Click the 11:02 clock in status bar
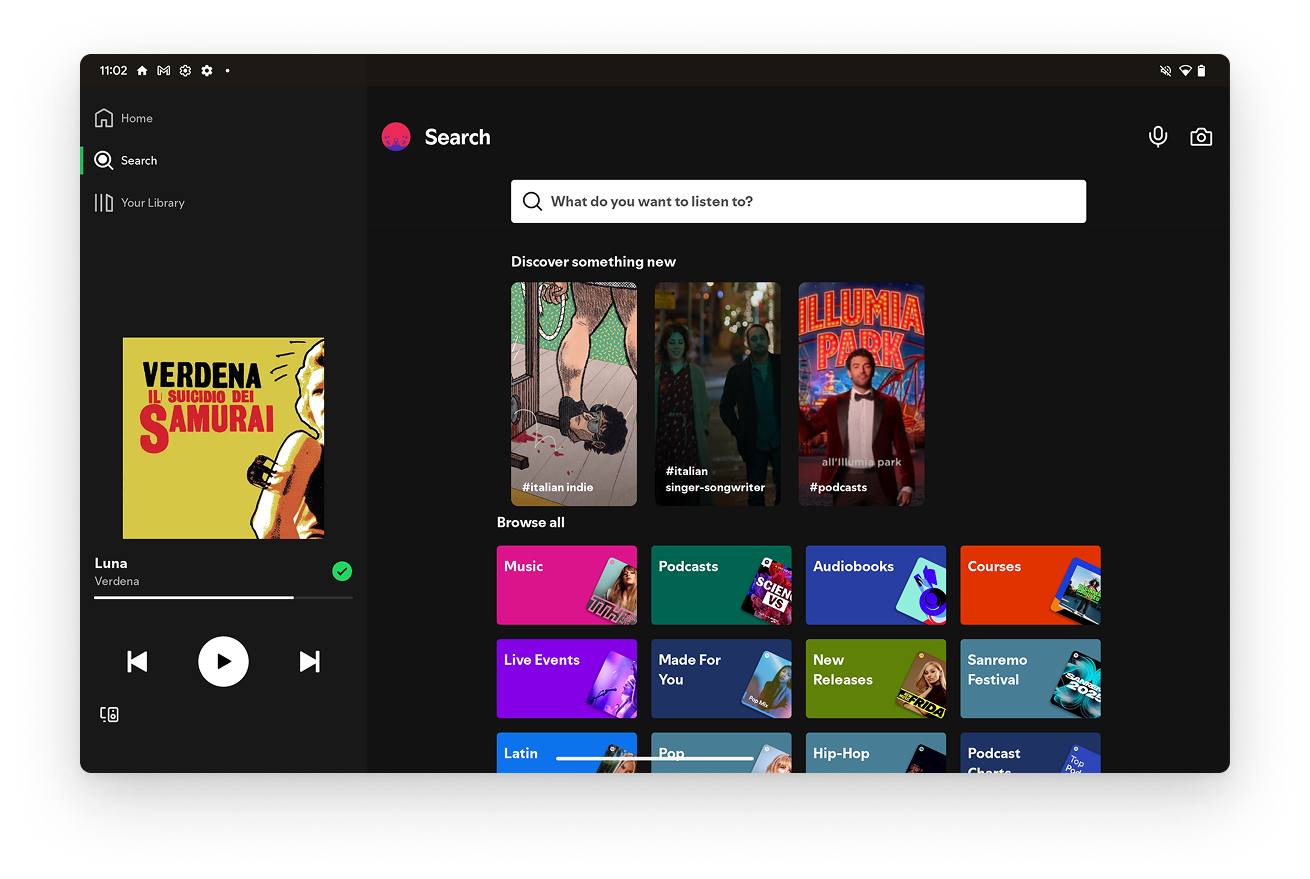This screenshot has width=1310, height=879. point(113,71)
